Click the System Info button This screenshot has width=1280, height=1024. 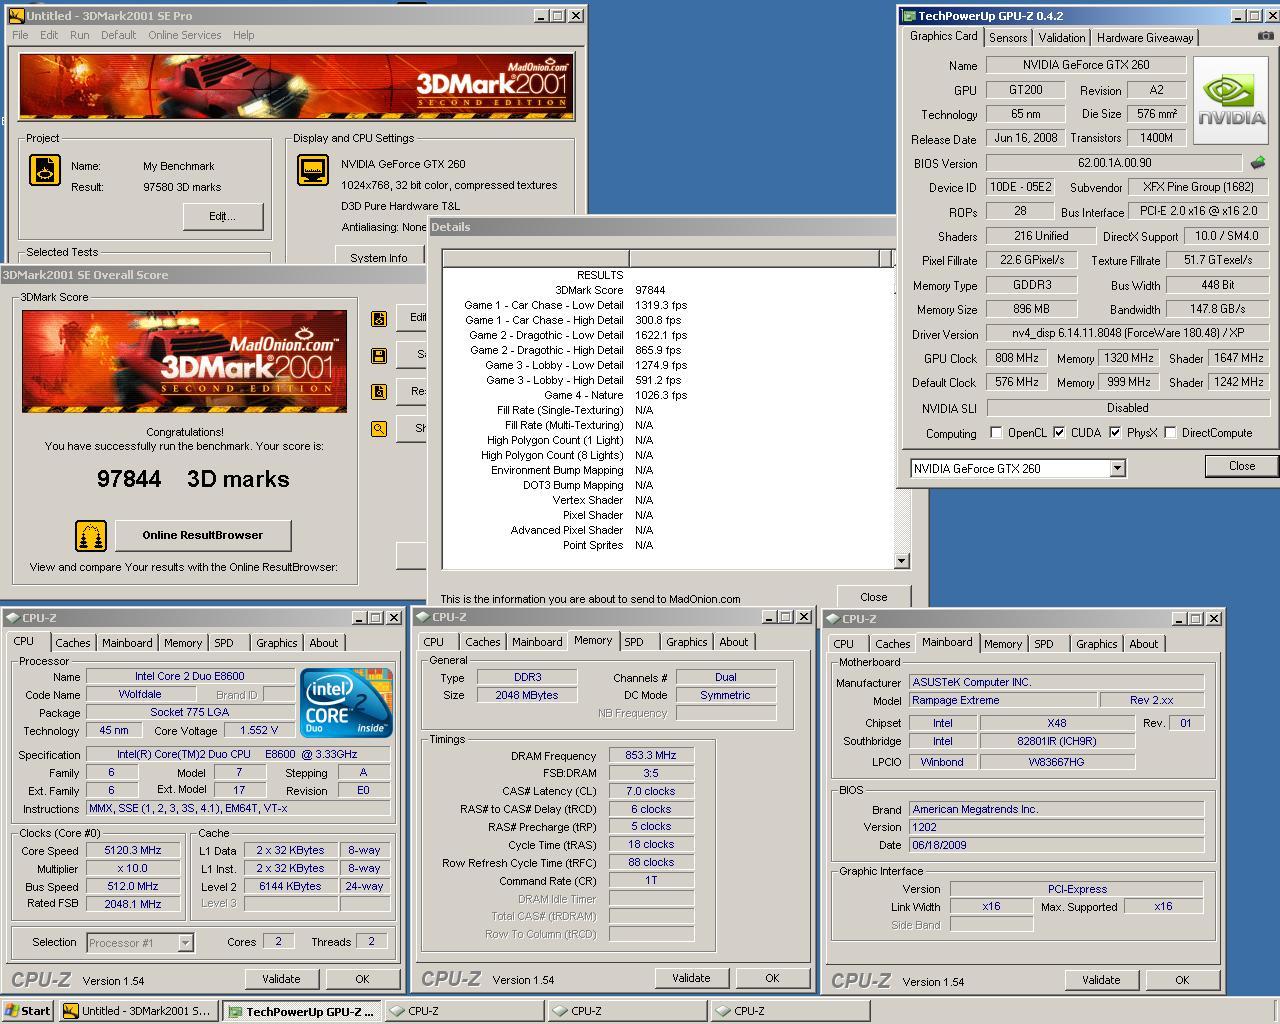click(x=379, y=257)
